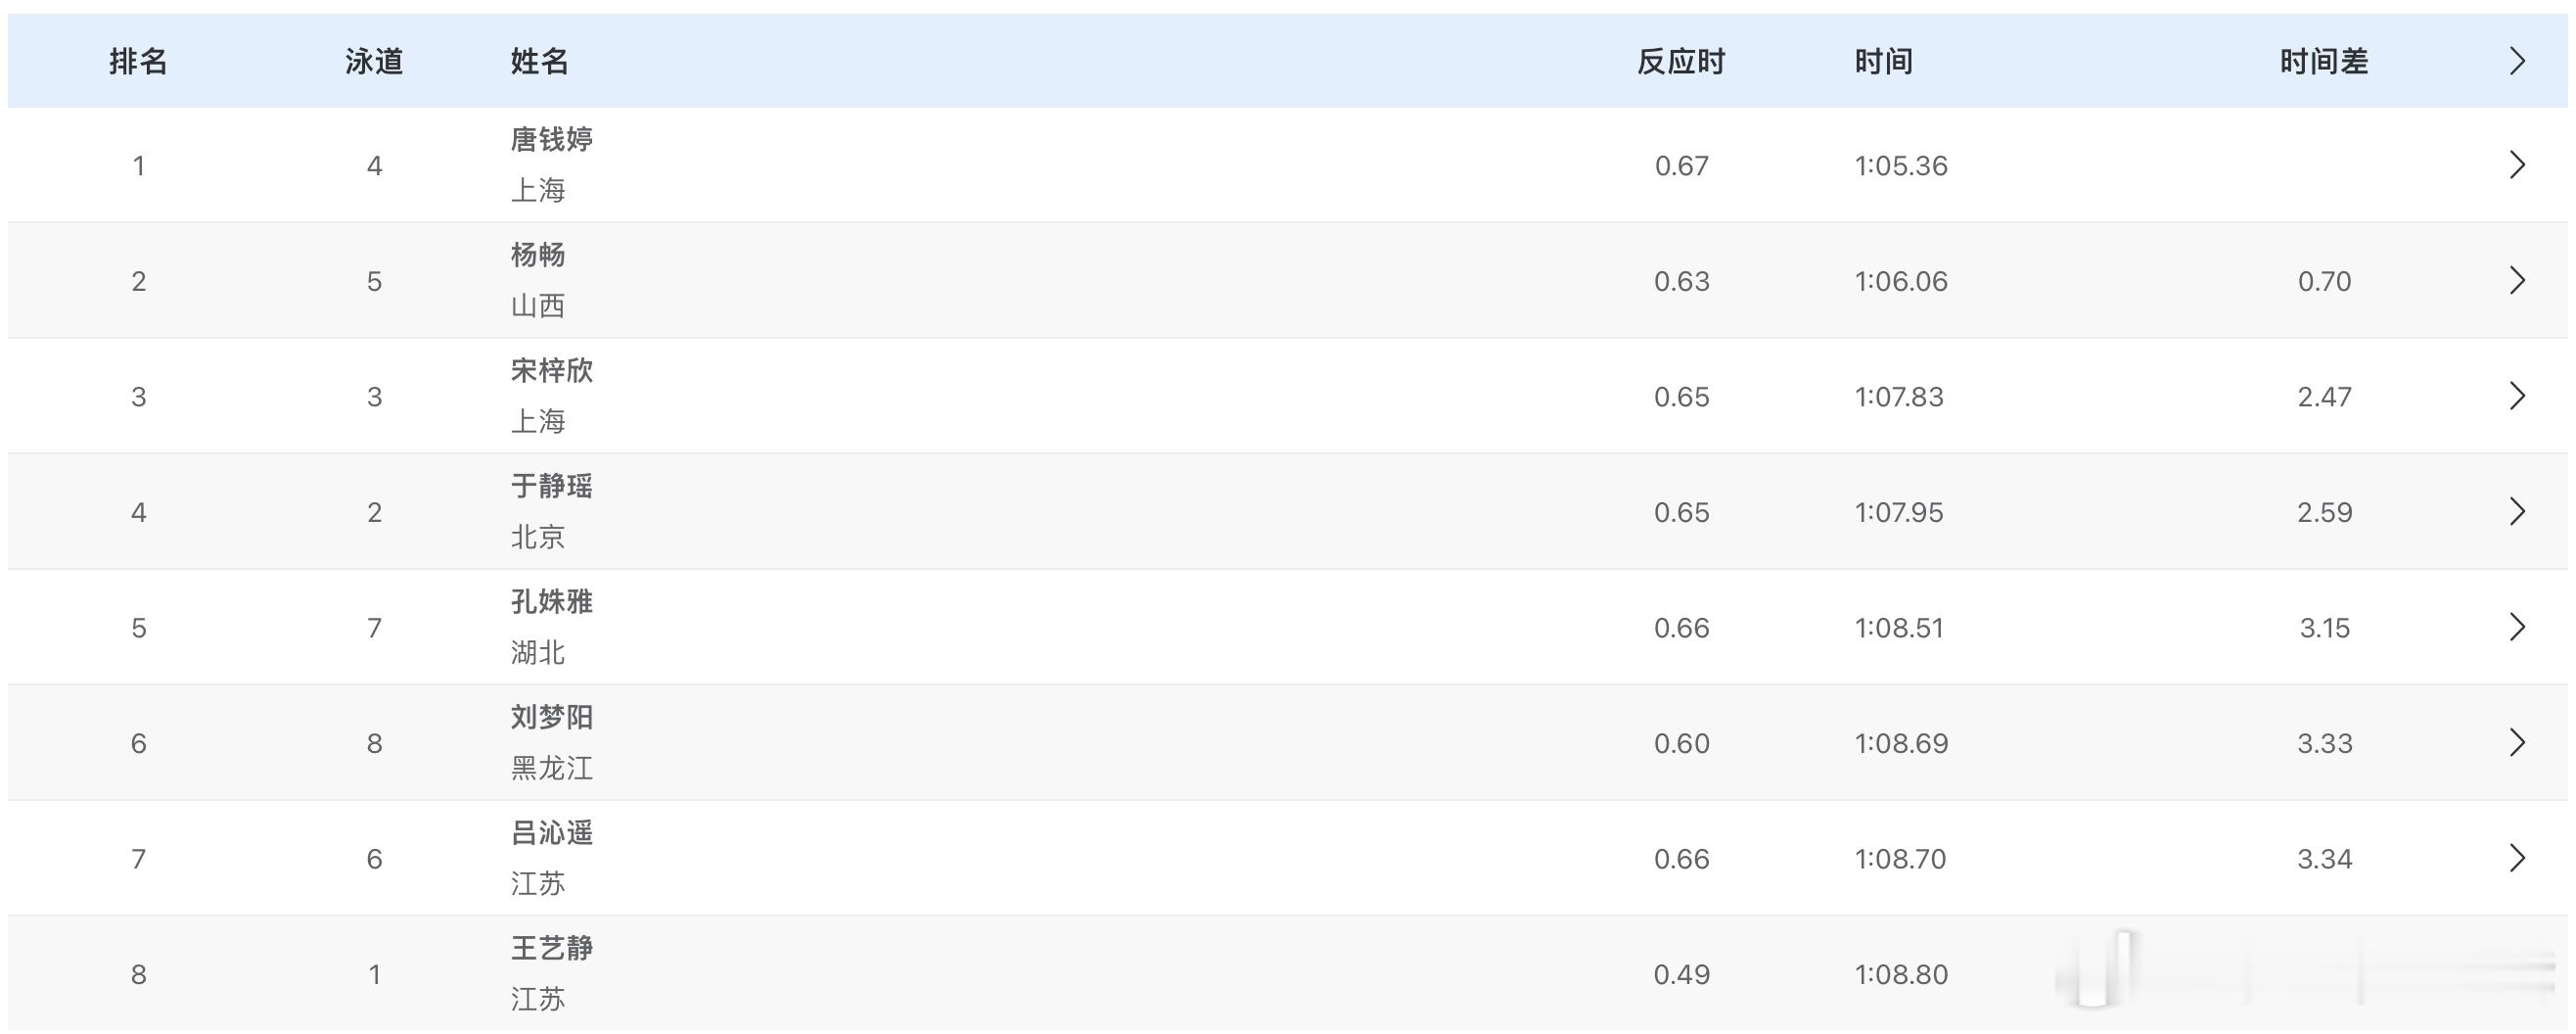Click the chevron in the table header
The width and height of the screenshot is (2576, 1034).
pyautogui.click(x=2519, y=61)
